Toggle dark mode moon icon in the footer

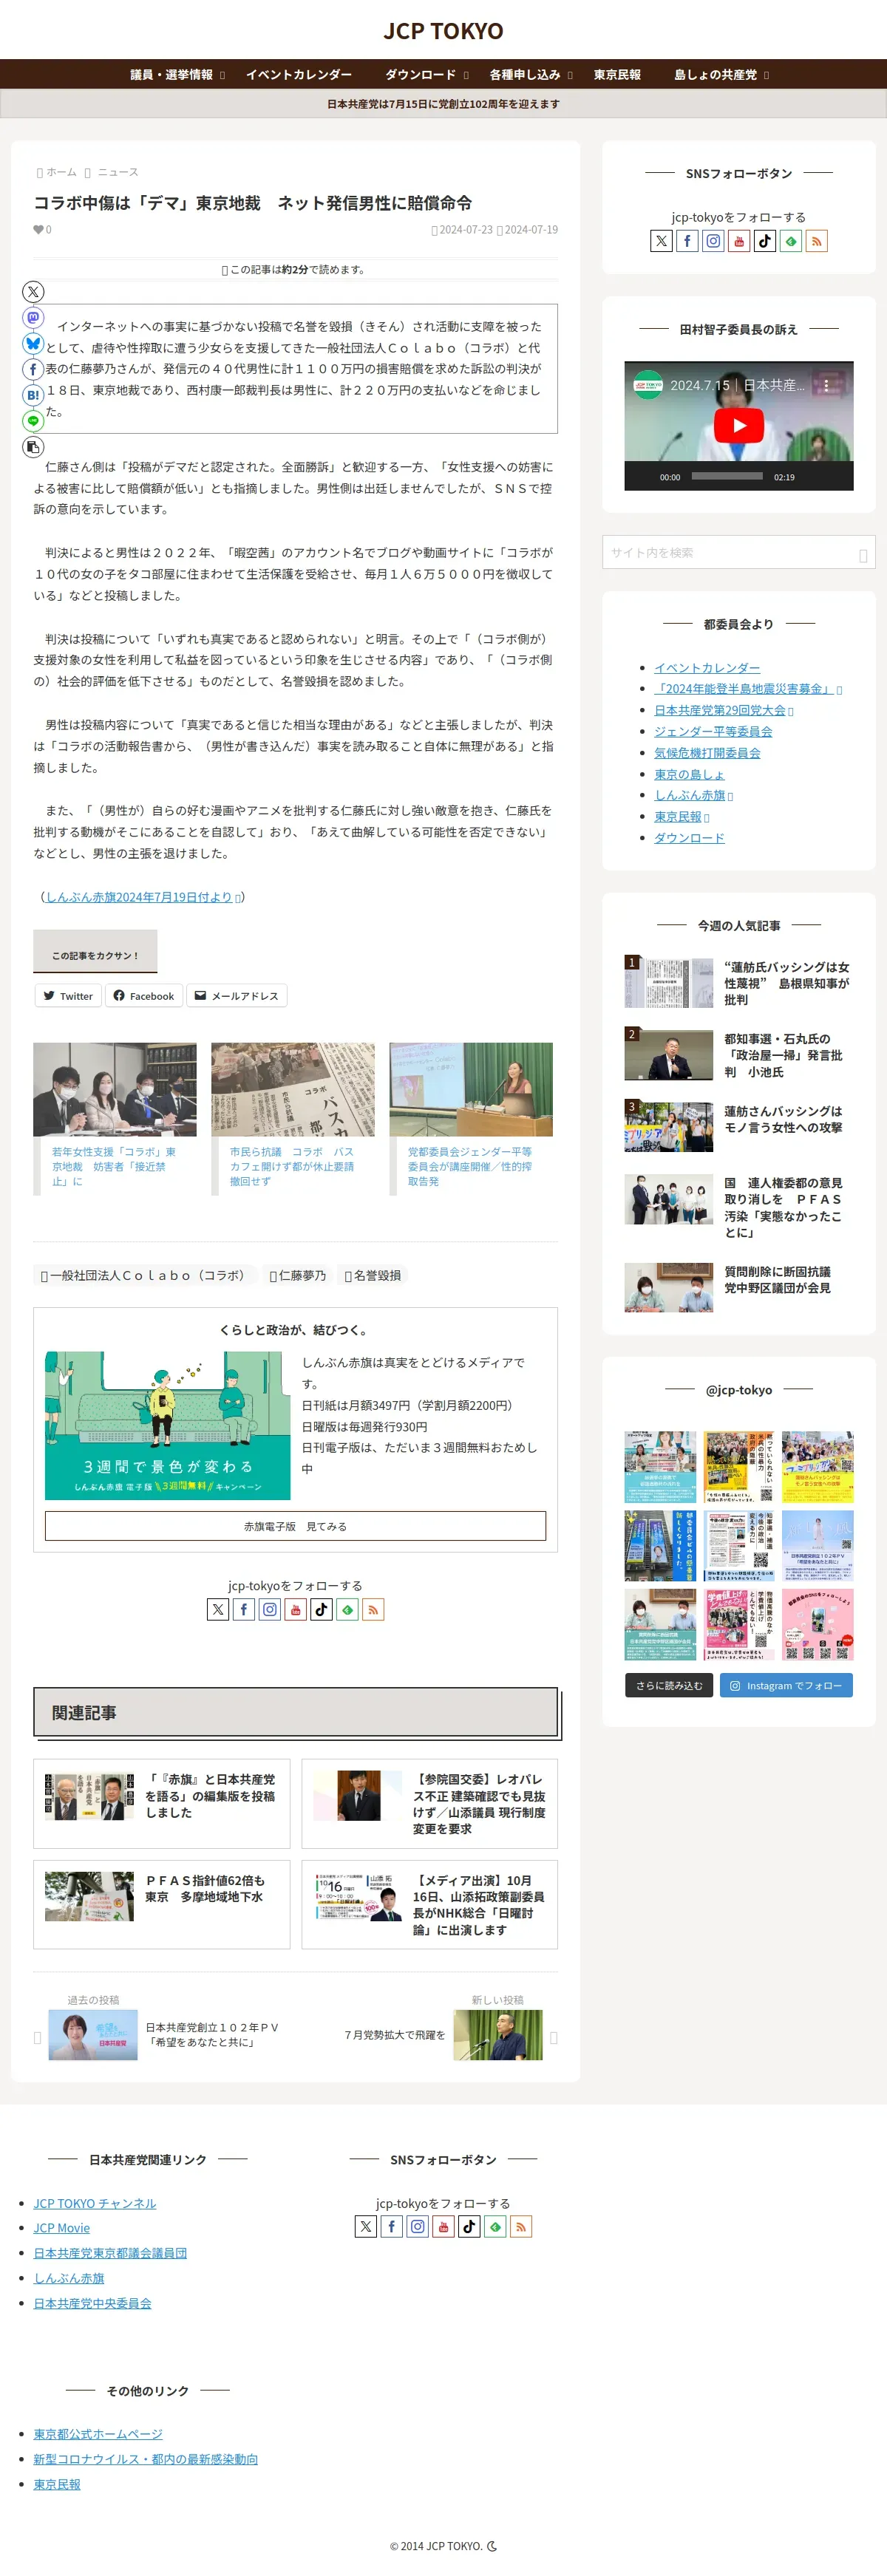[x=492, y=2546]
